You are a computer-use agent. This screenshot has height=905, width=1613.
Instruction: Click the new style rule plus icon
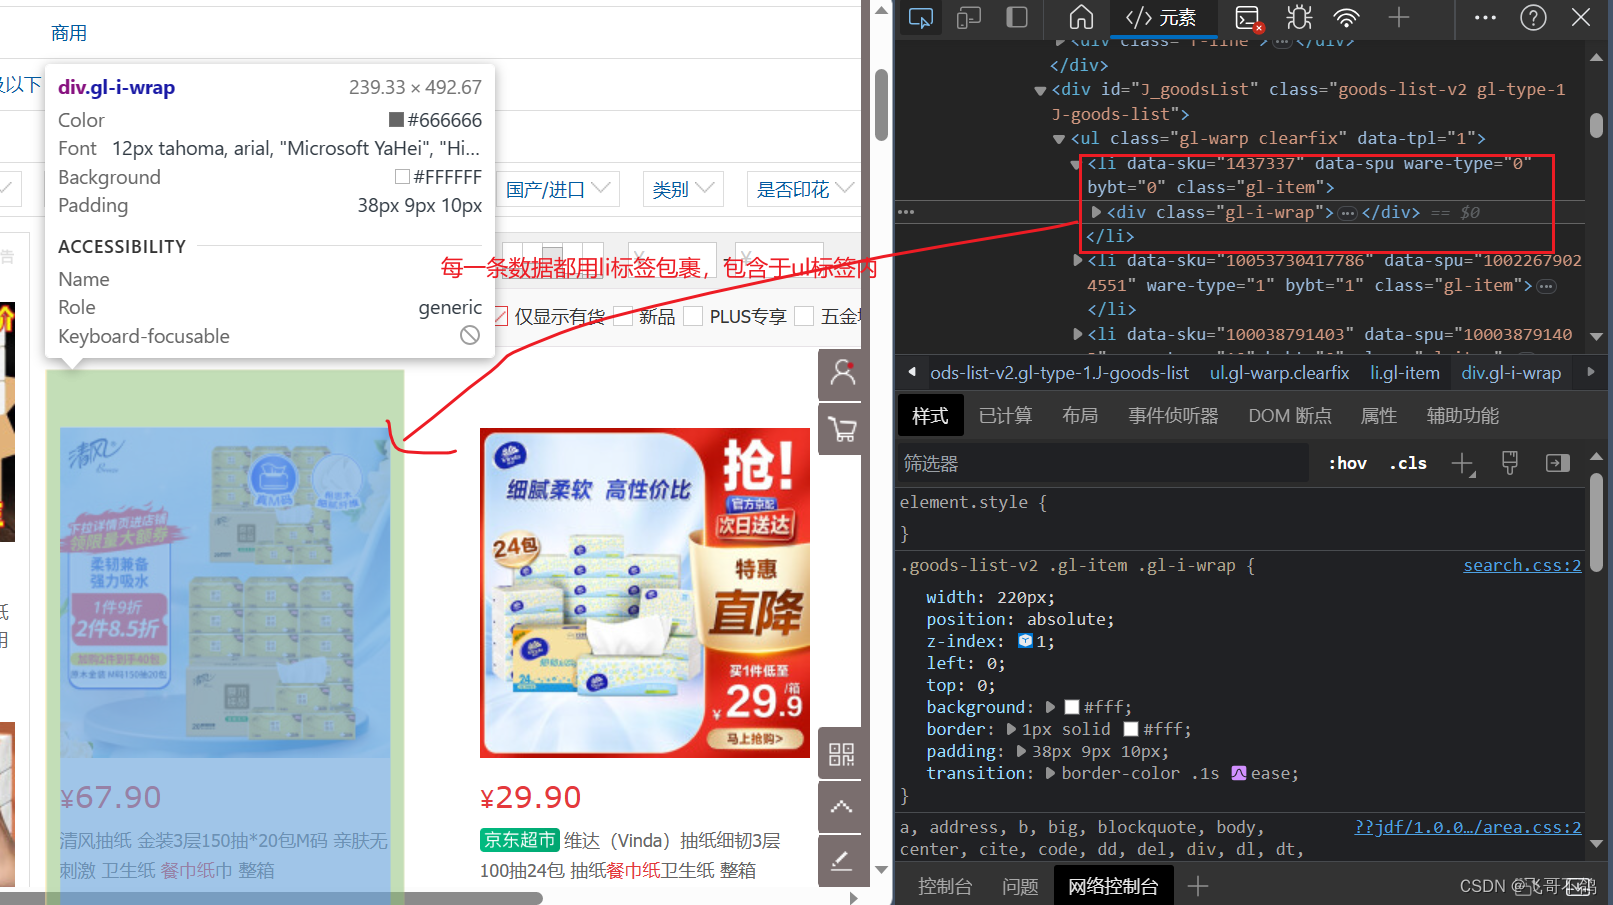(1463, 463)
